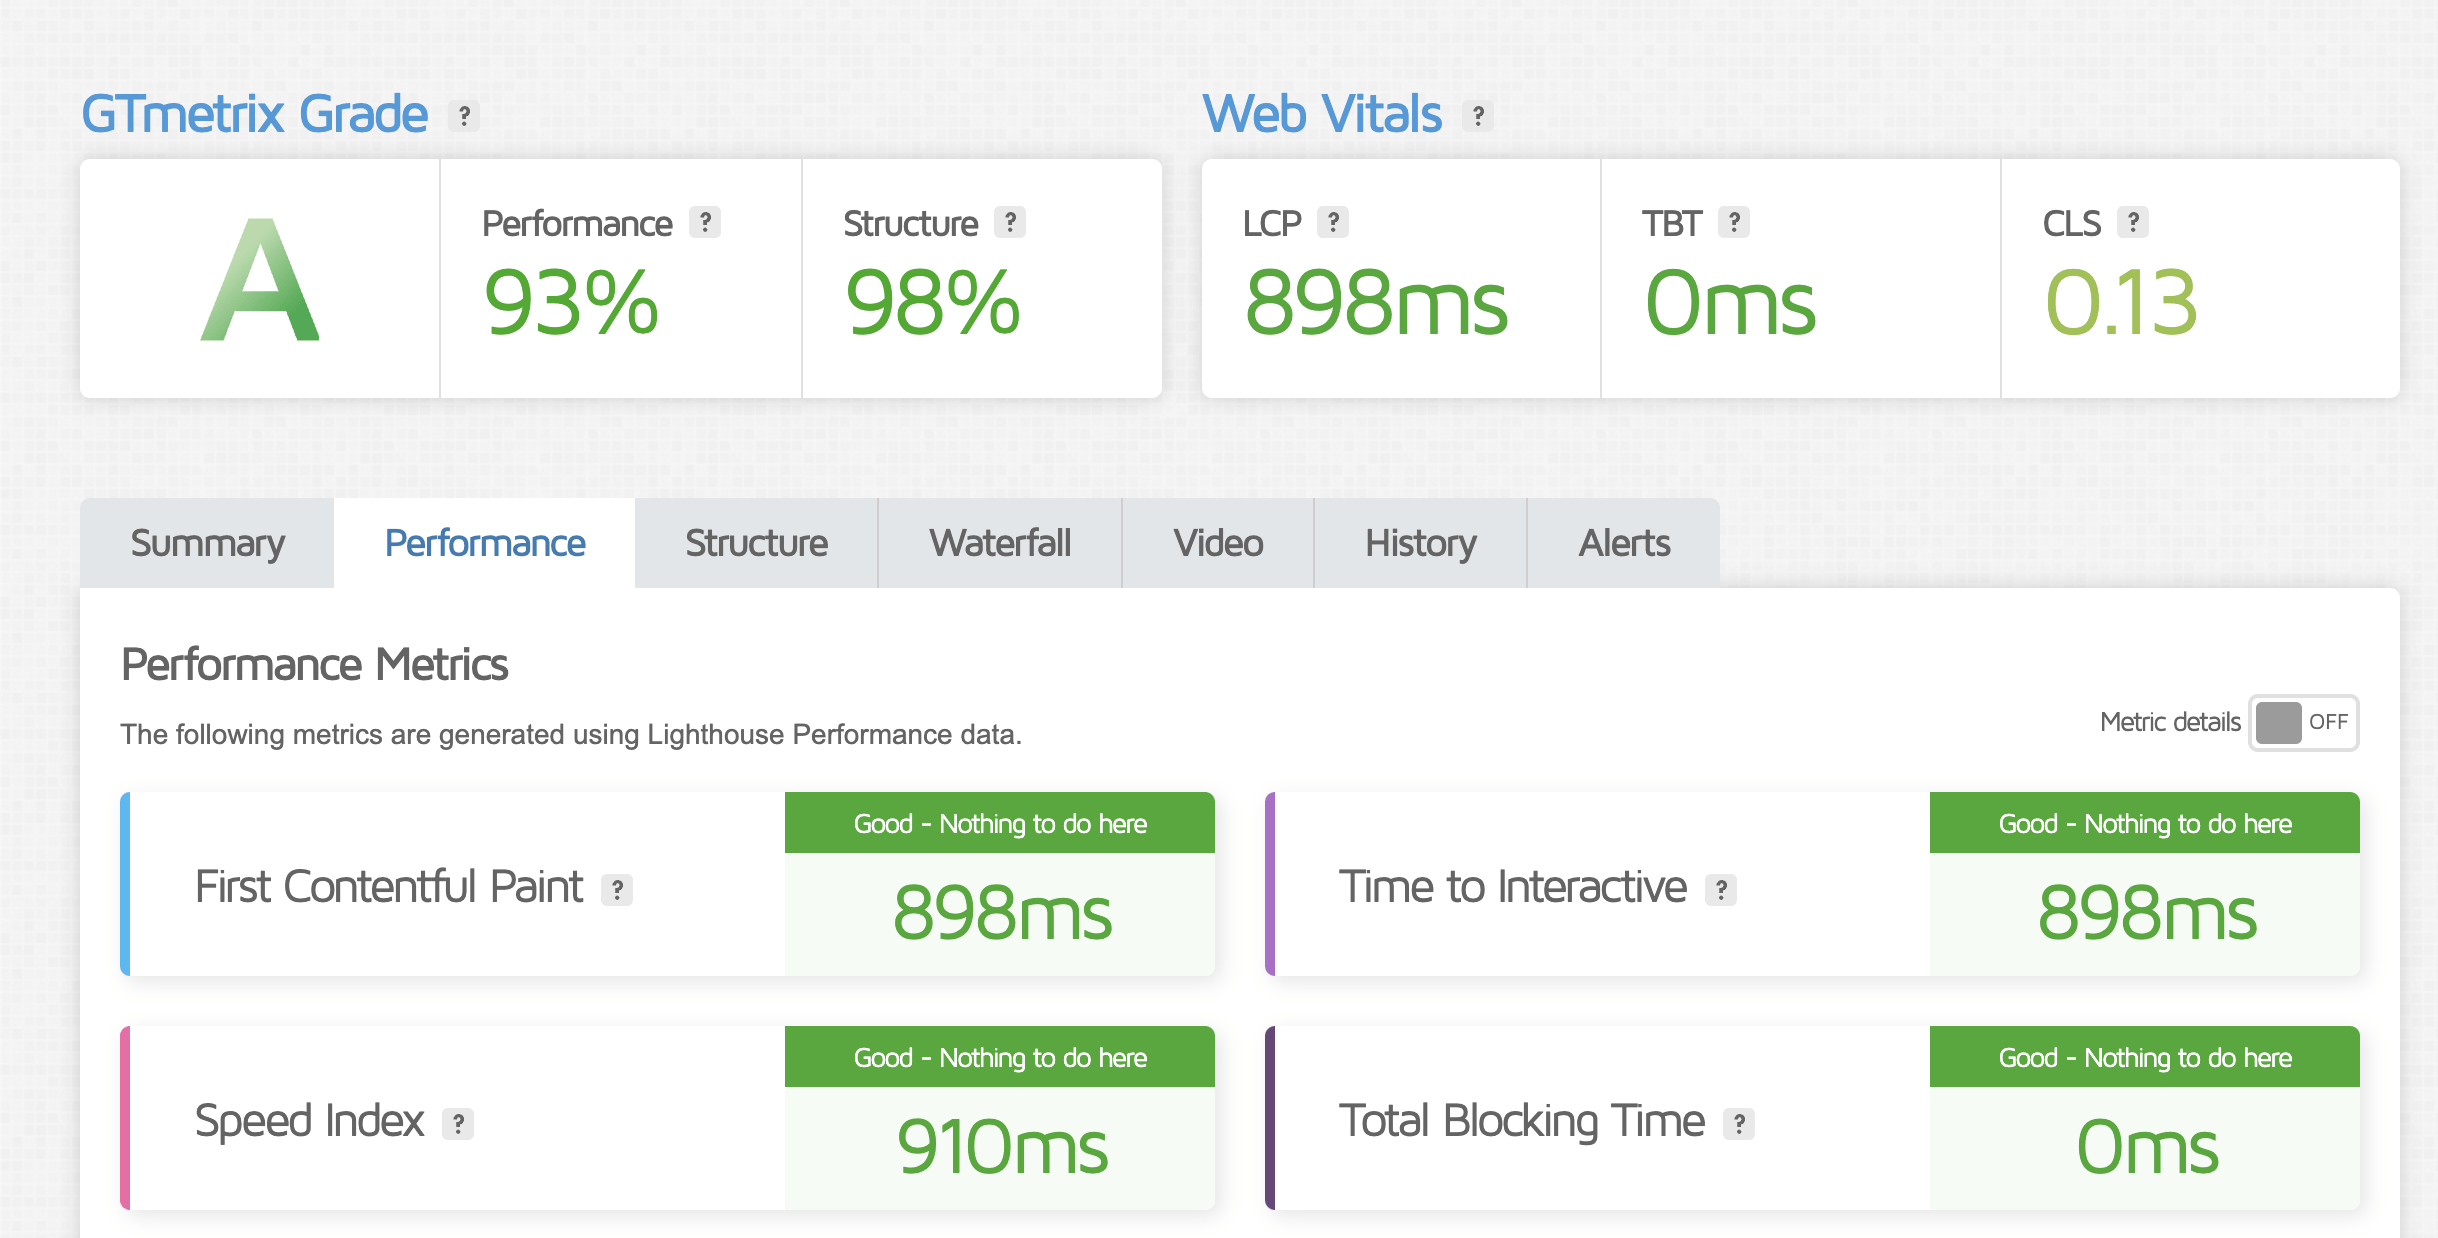Click the LCP help icon

tap(1333, 222)
